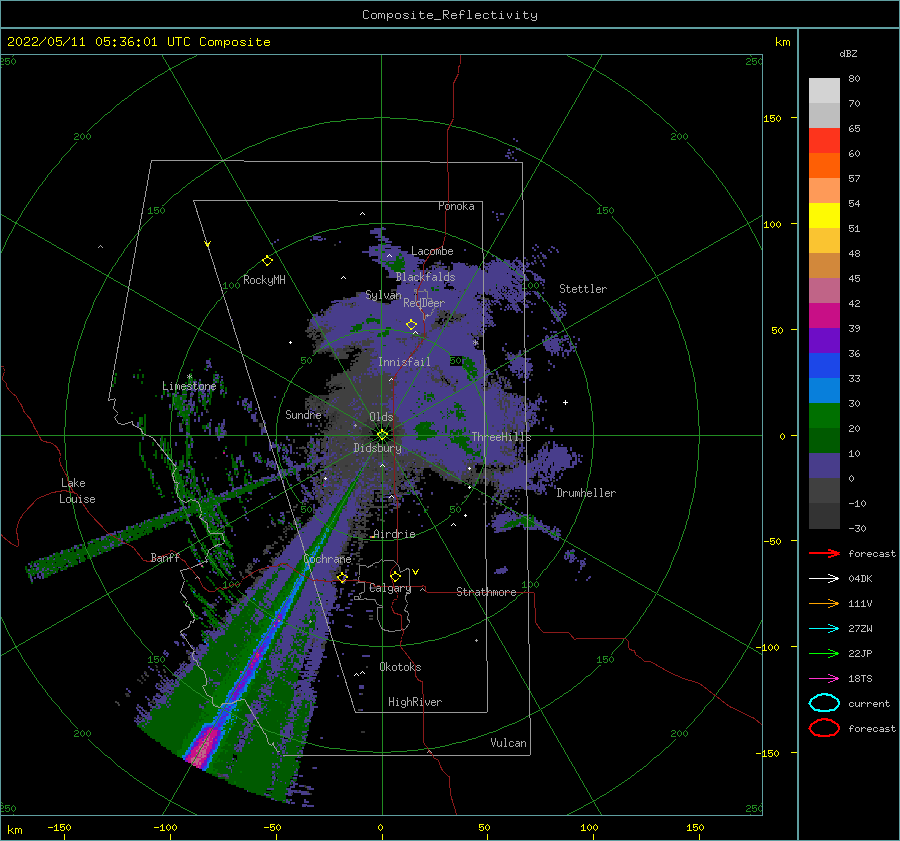Screen dimensions: 900x841
Task: Click the Strathmore town label
Action: coord(486,592)
